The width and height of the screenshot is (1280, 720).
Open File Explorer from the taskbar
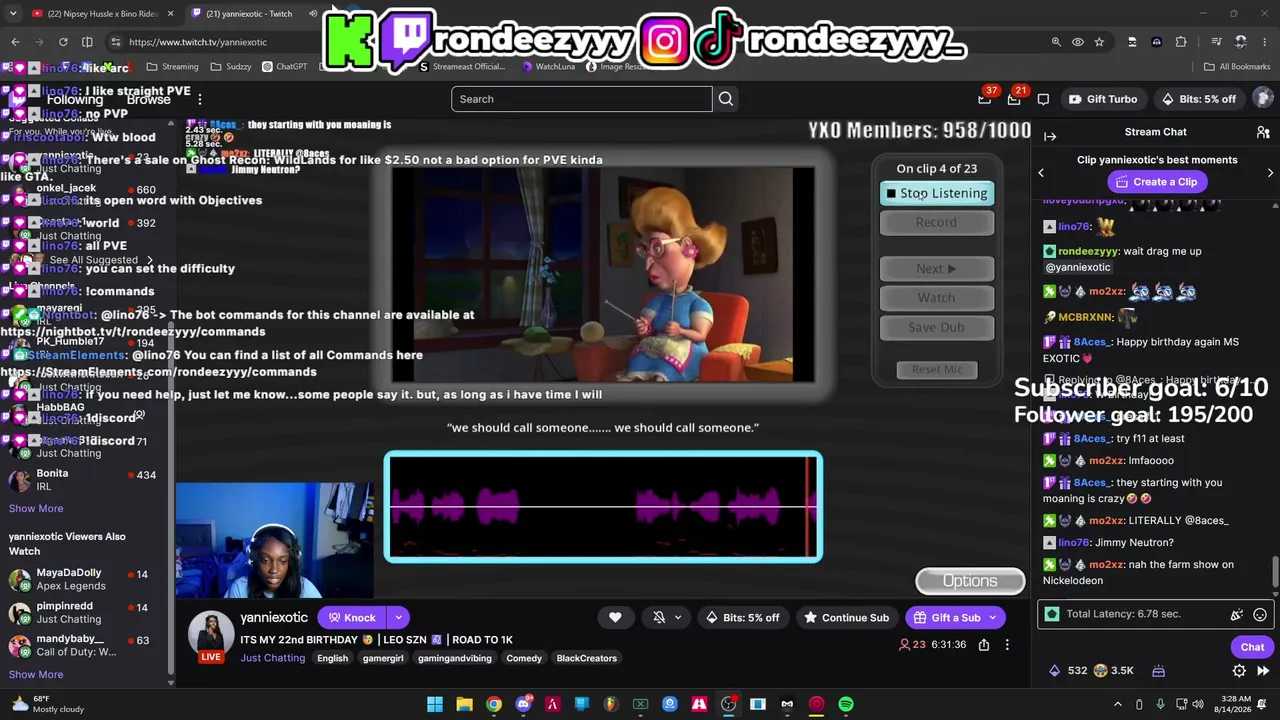(464, 704)
